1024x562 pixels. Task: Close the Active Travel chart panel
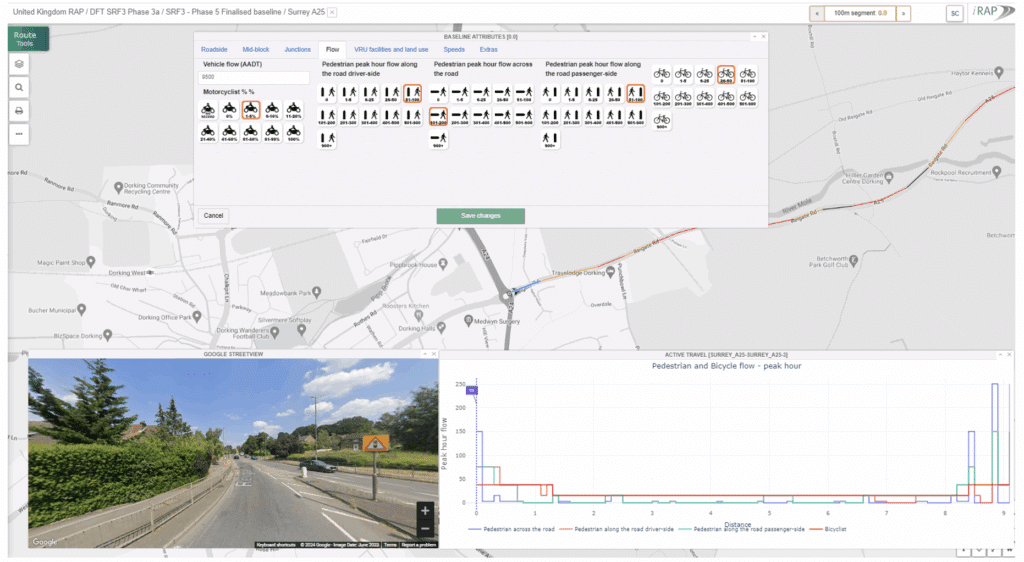[1009, 354]
